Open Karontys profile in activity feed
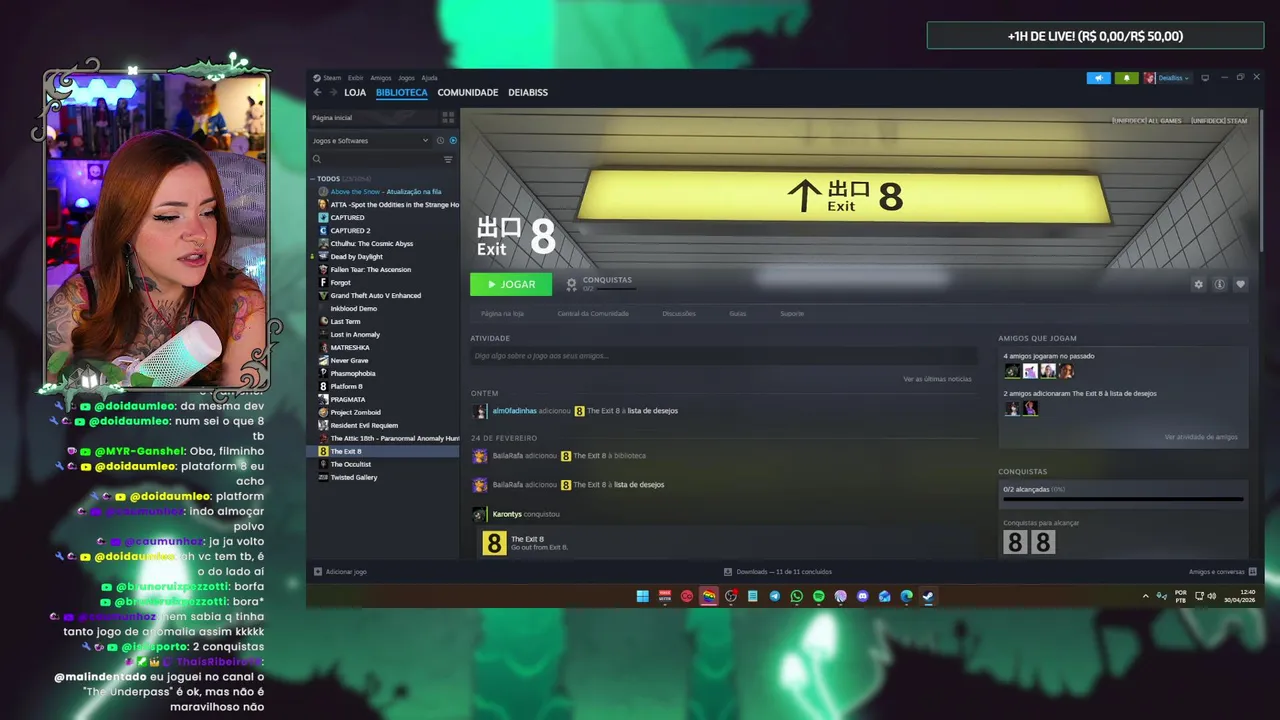1280x720 pixels. [507, 514]
